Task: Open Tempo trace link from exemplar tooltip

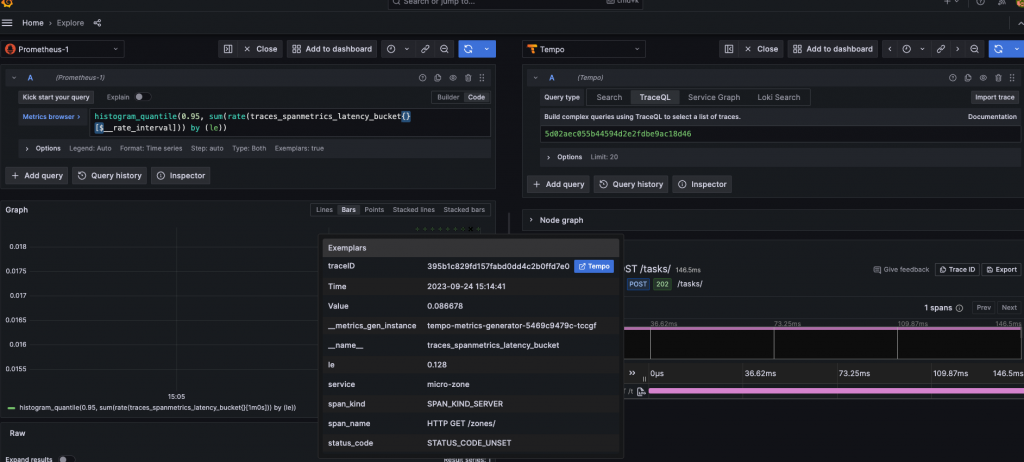Action: point(594,266)
